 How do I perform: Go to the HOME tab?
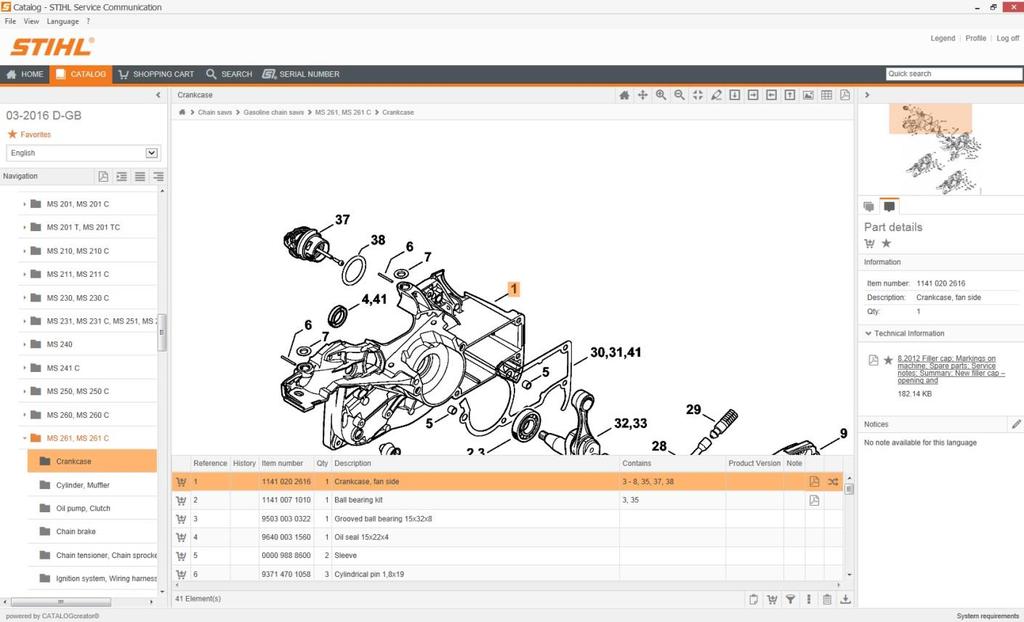(x=25, y=74)
